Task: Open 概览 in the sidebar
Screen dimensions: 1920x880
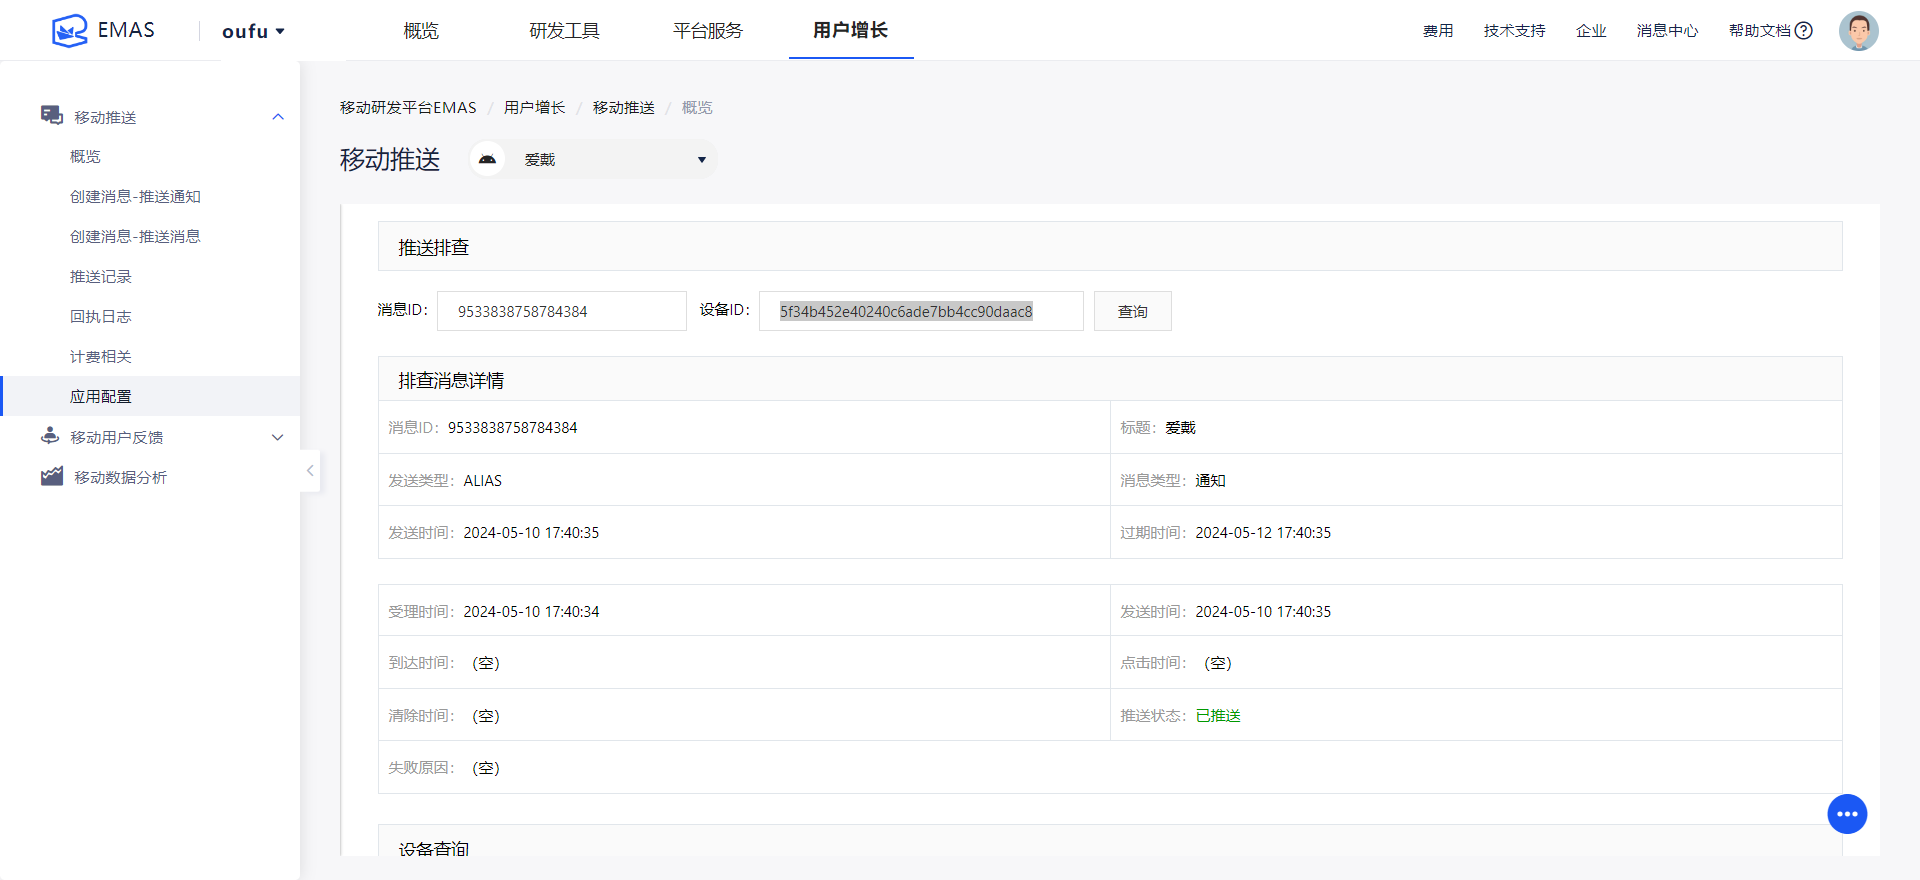Action: click(x=85, y=157)
